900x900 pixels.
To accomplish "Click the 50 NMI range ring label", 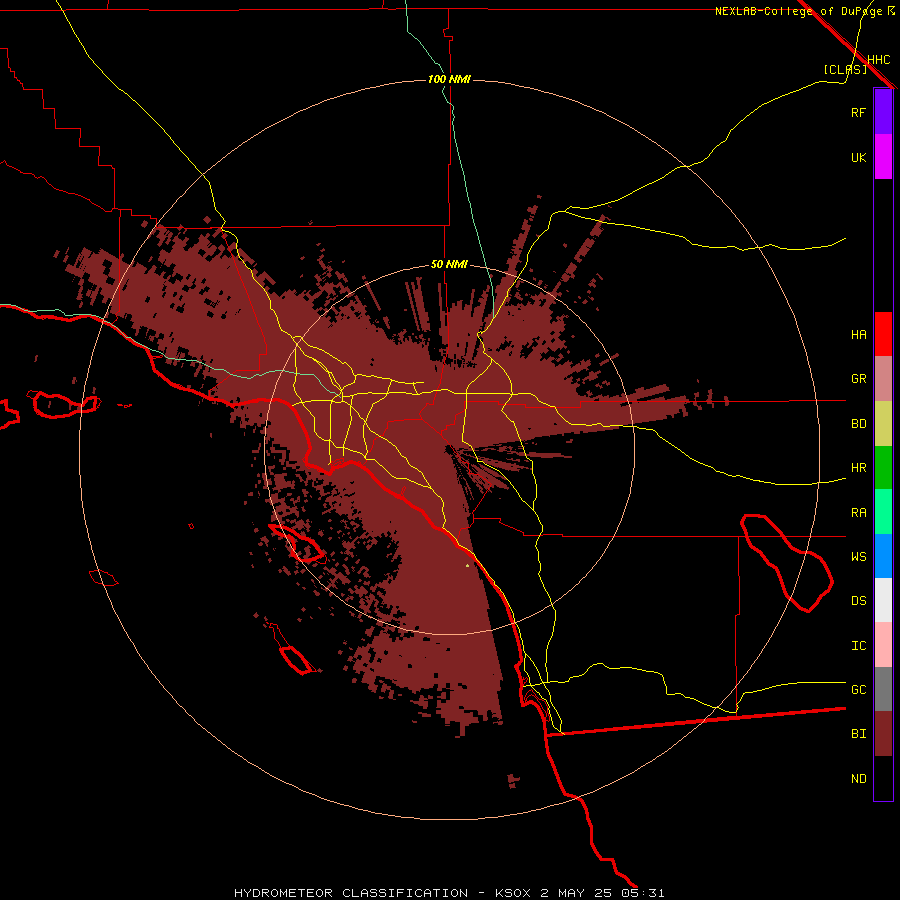I will [449, 264].
